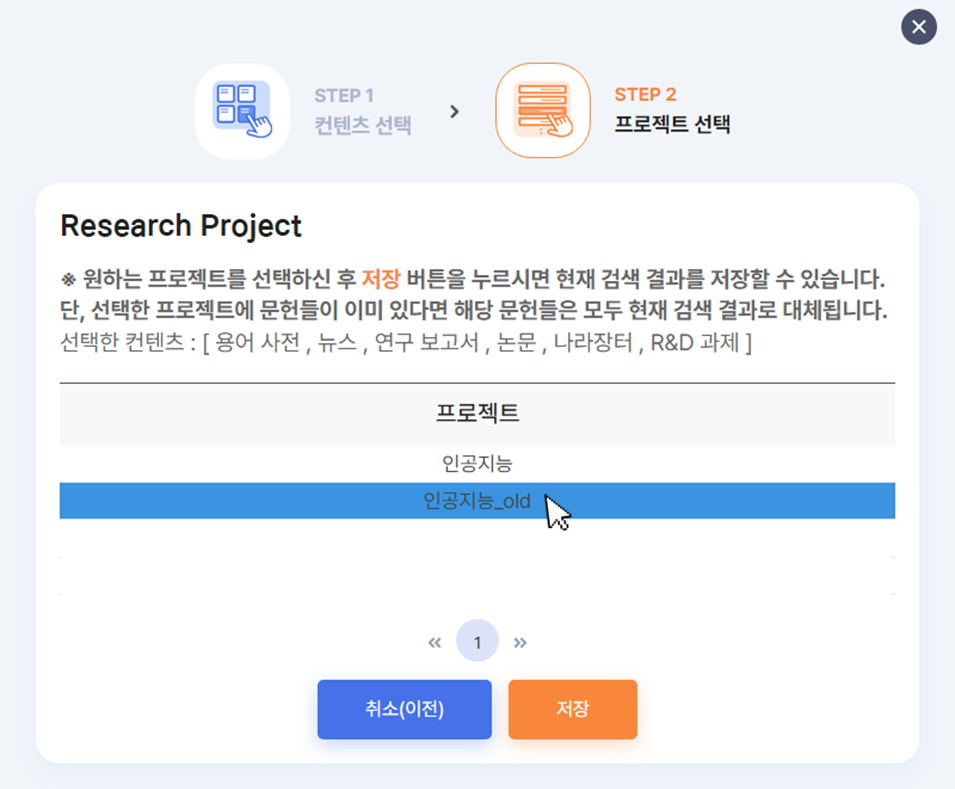The height and width of the screenshot is (789, 955).
Task: Close the dialog with the X button
Action: pyautogui.click(x=918, y=27)
